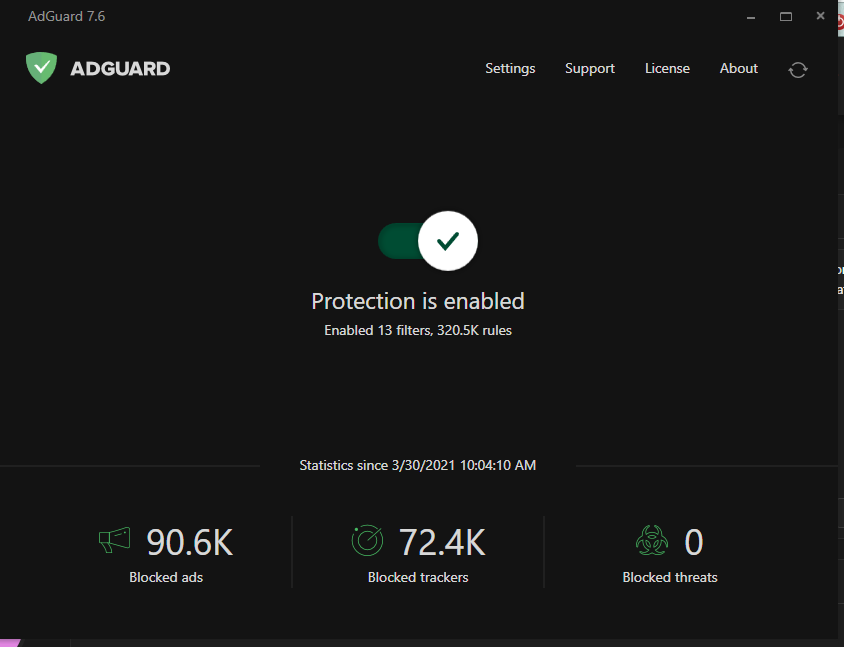
Task: Click the AdGuard shield logo icon
Action: coord(41,68)
